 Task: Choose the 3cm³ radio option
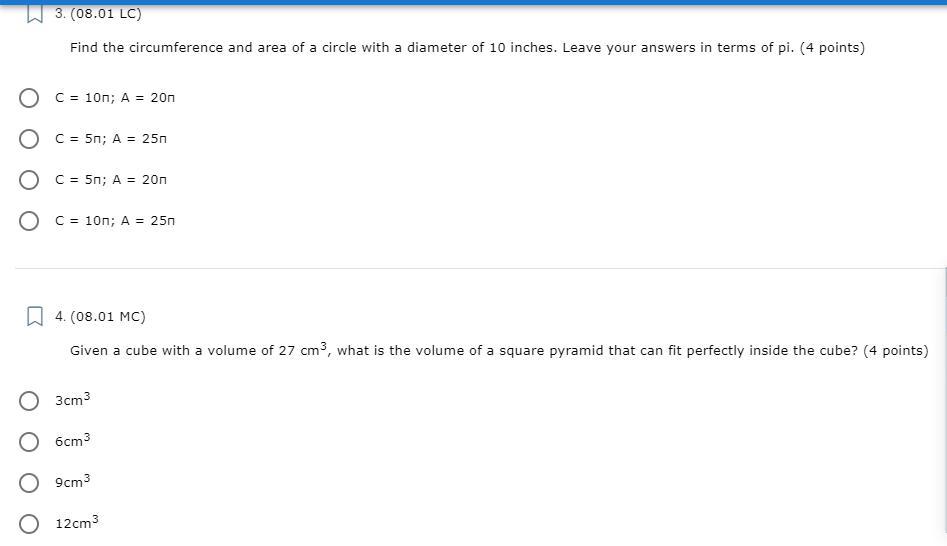[x=29, y=401]
